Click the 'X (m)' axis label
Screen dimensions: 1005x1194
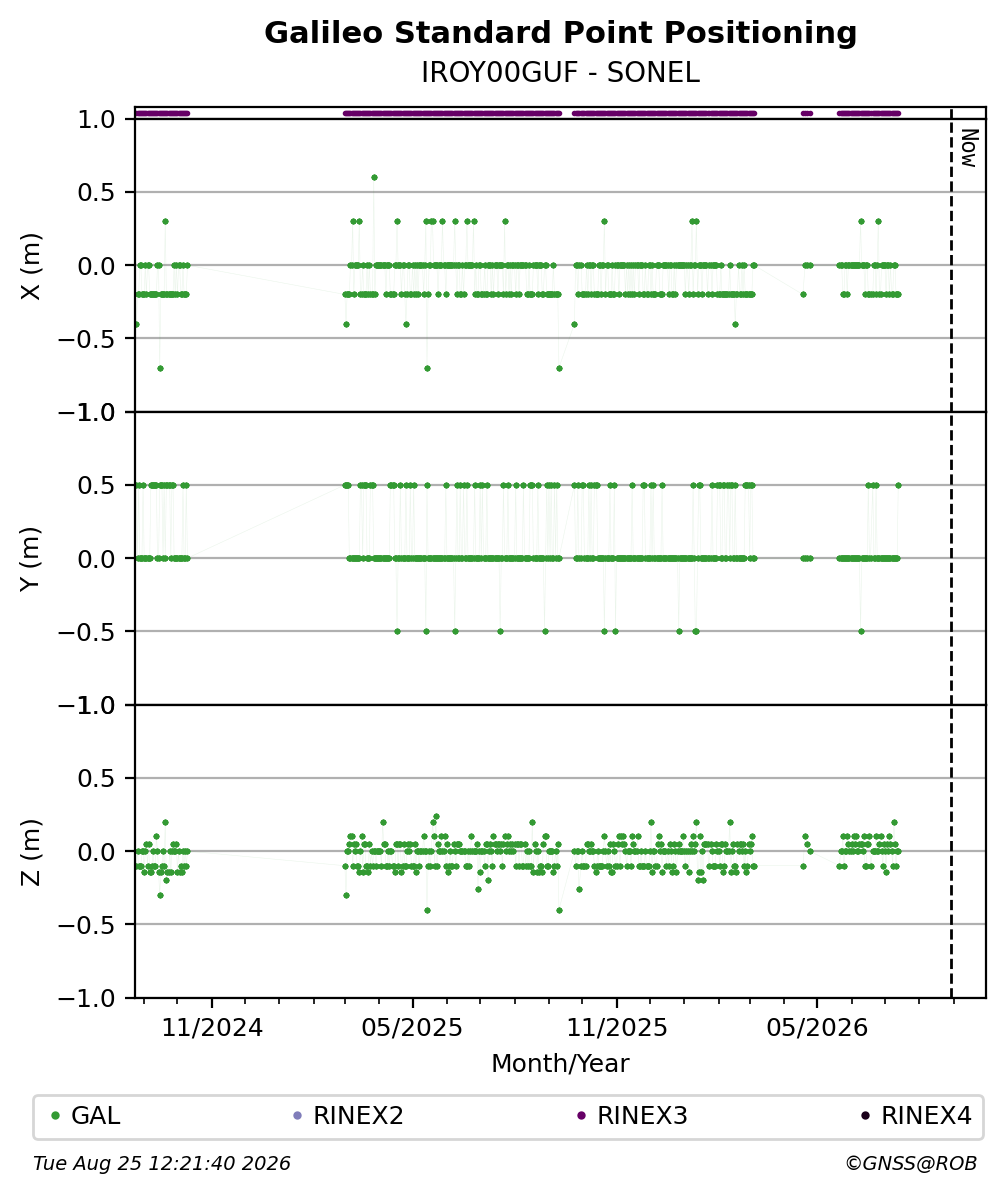30,266
